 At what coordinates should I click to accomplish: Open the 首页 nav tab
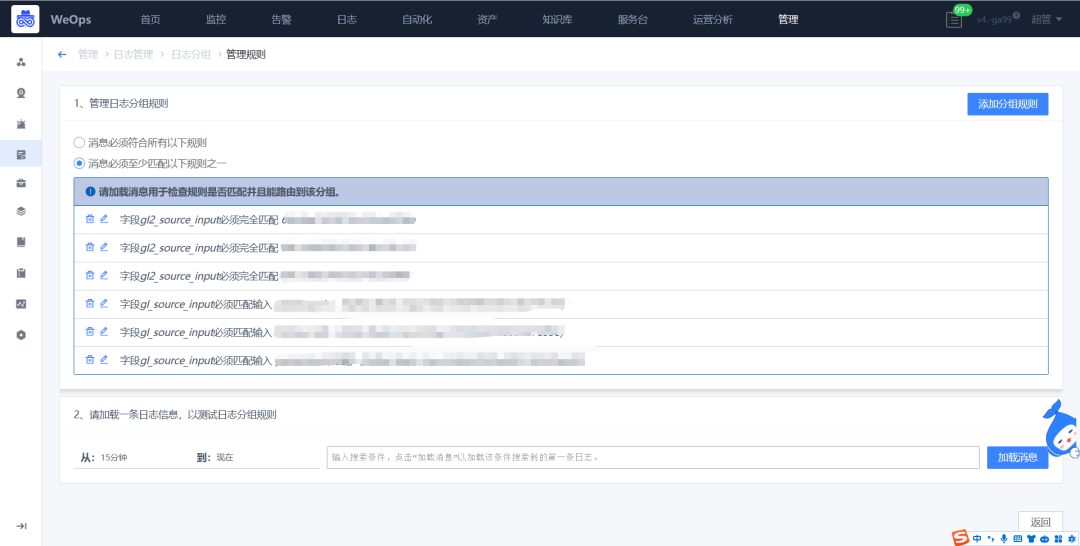tap(150, 20)
